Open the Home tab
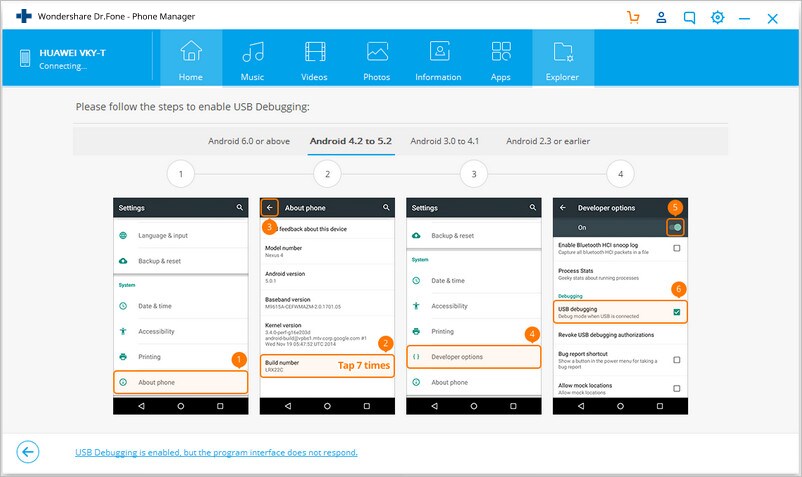This screenshot has height=477, width=802. point(191,58)
